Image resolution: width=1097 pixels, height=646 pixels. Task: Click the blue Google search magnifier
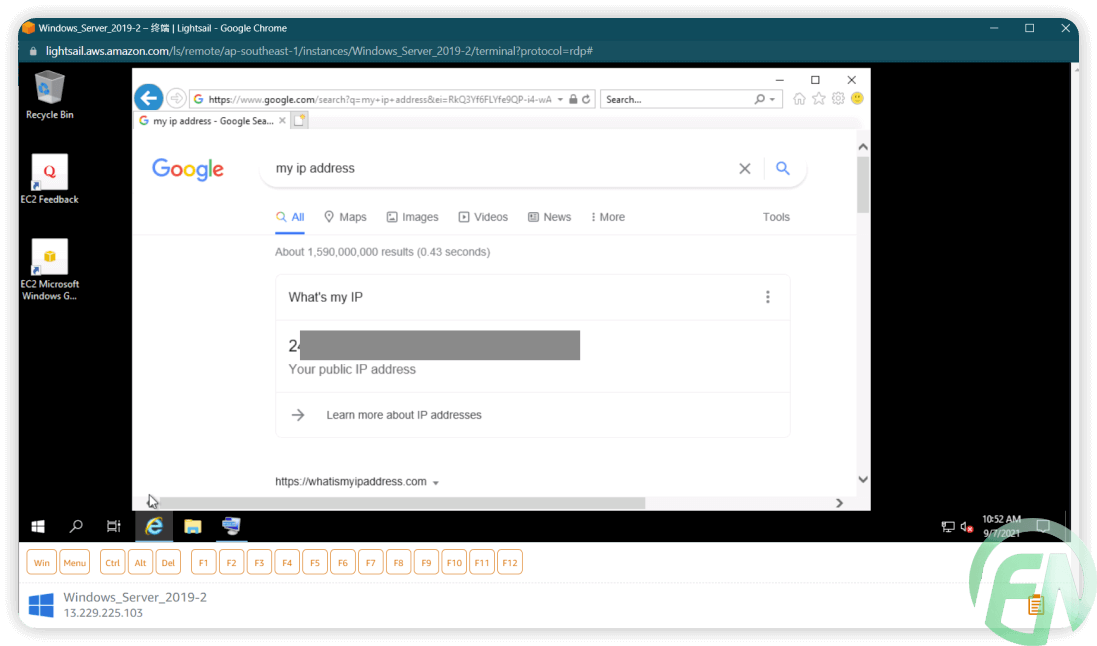pyautogui.click(x=783, y=168)
